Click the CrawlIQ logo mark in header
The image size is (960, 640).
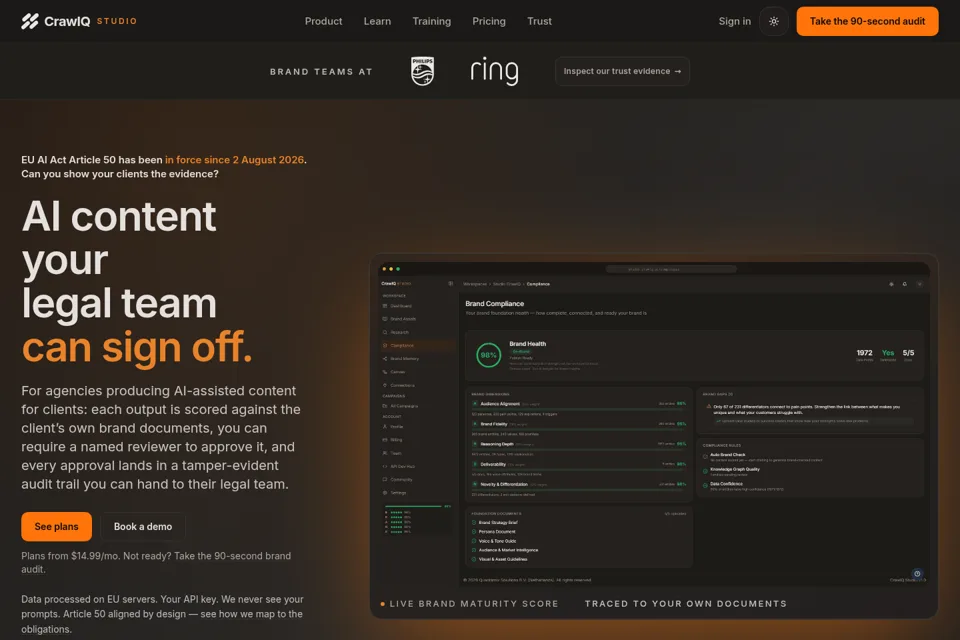click(x=29, y=21)
